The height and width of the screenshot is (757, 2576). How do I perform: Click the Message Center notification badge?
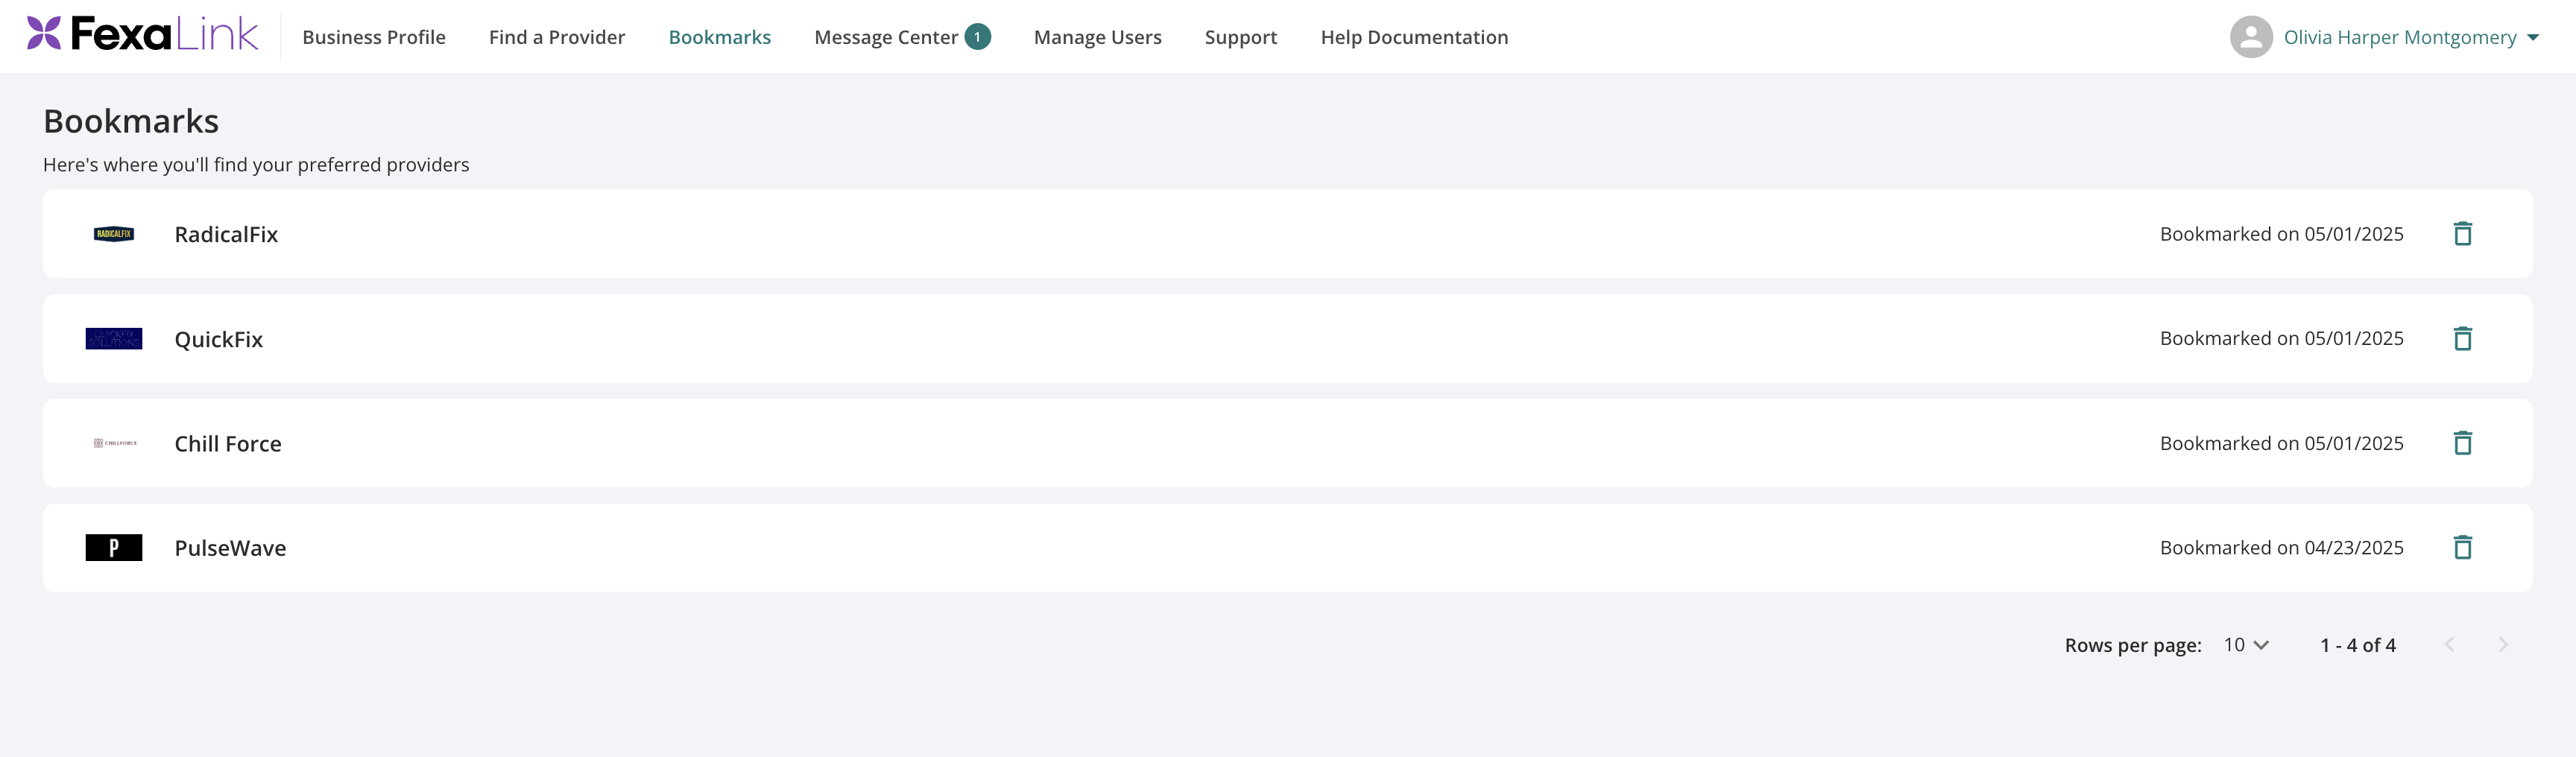click(977, 37)
